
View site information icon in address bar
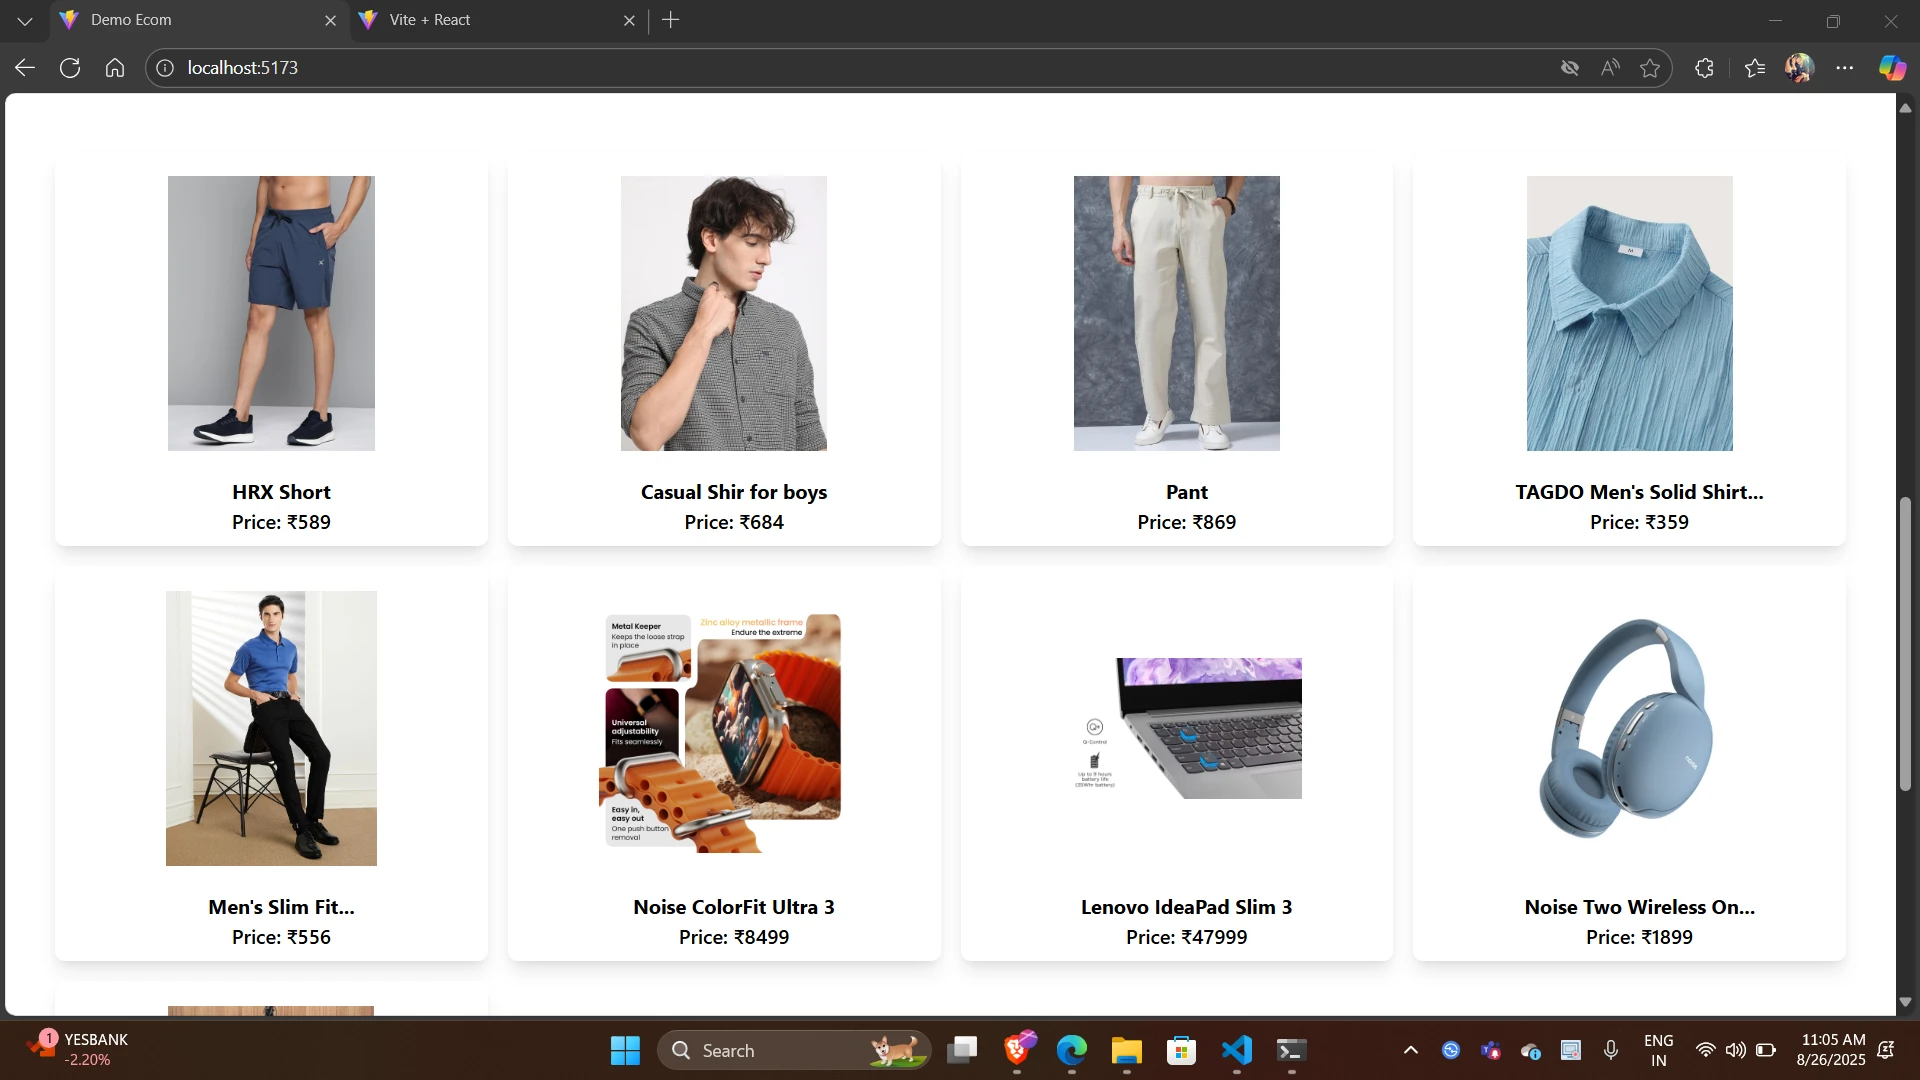(x=165, y=68)
